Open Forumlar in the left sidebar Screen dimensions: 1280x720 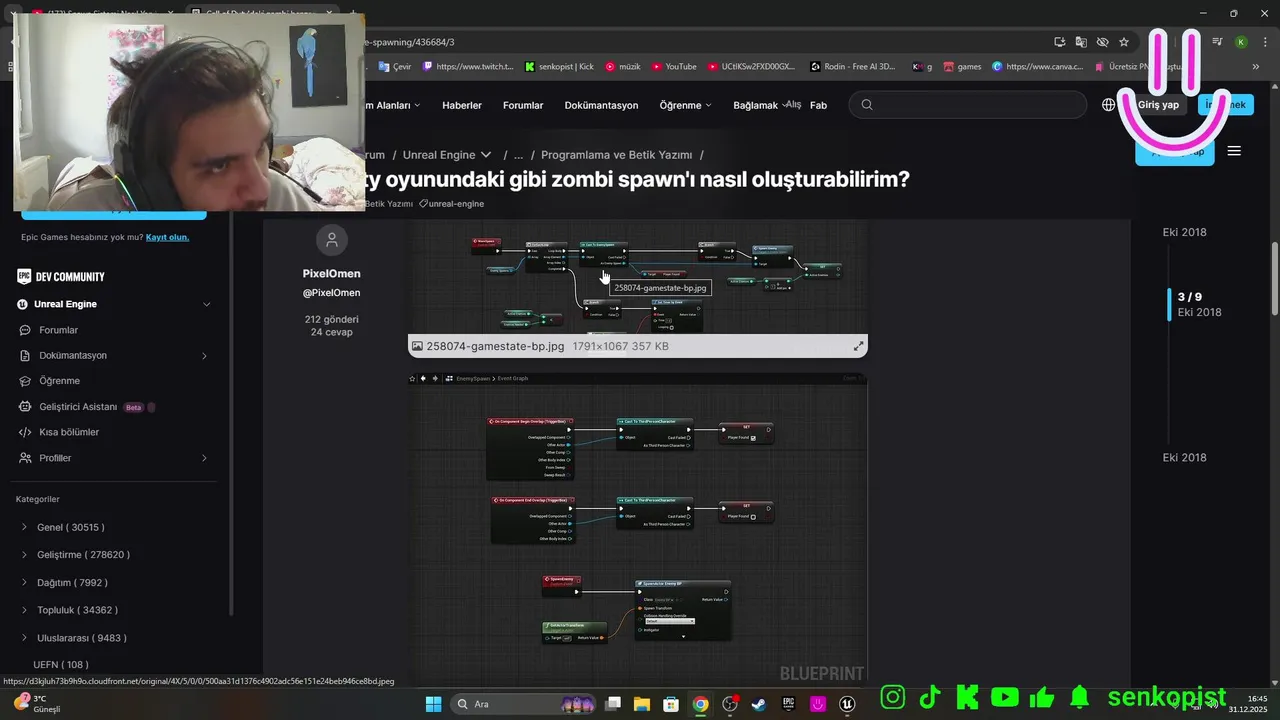tap(58, 330)
